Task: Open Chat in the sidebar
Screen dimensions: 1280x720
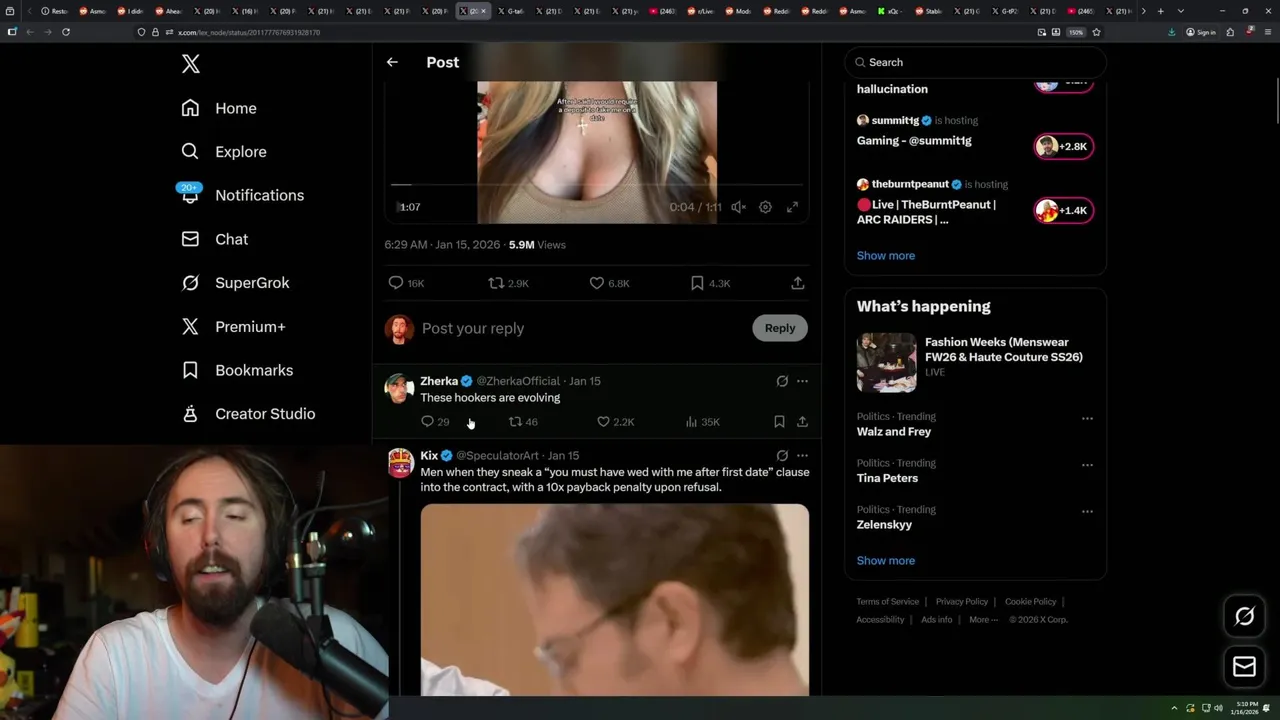Action: (x=214, y=239)
